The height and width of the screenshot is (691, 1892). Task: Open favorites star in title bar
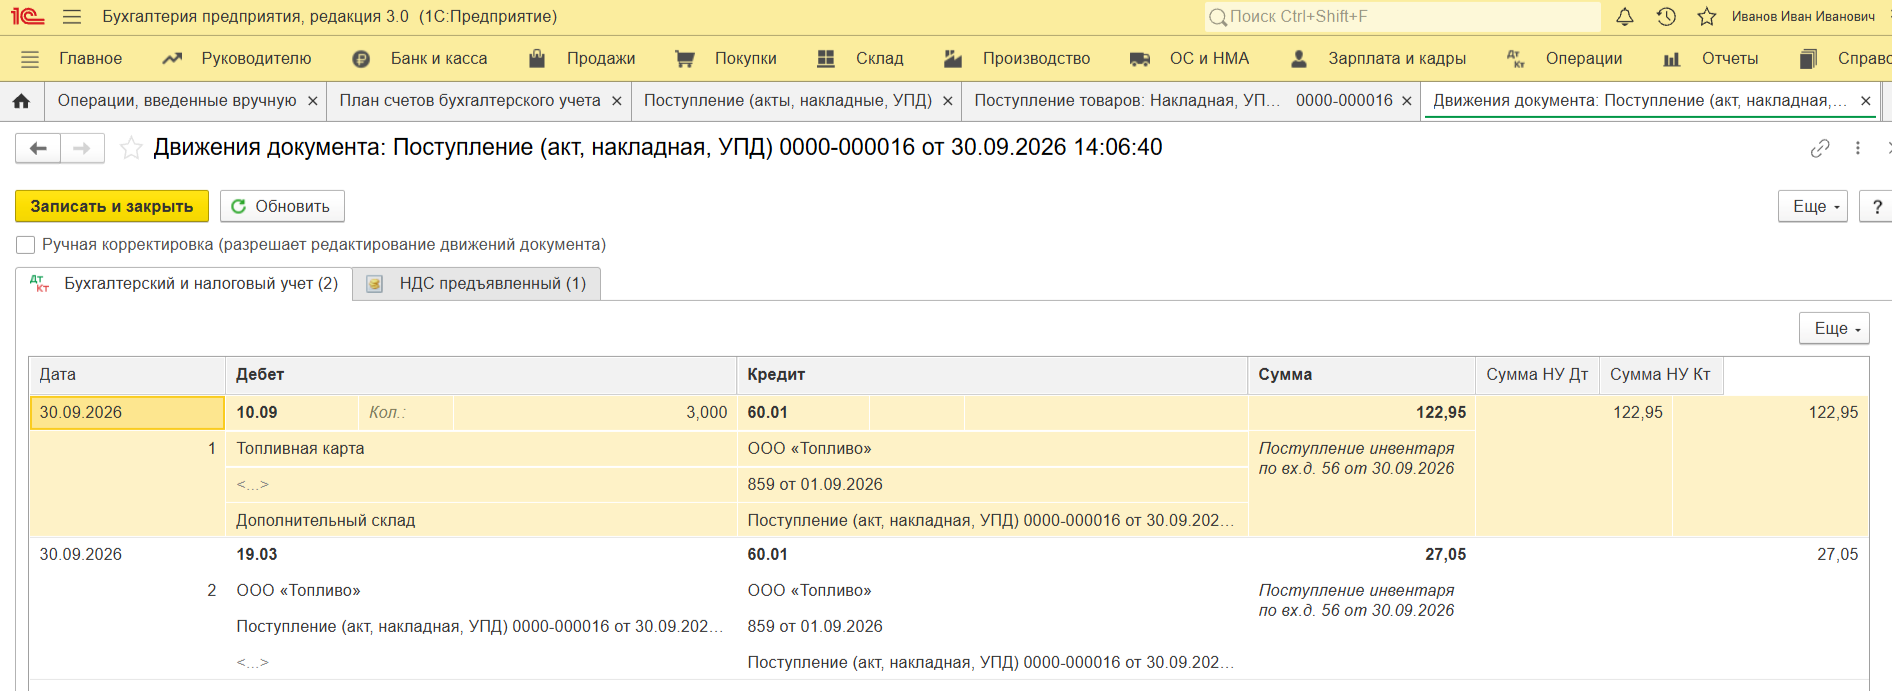1707,17
